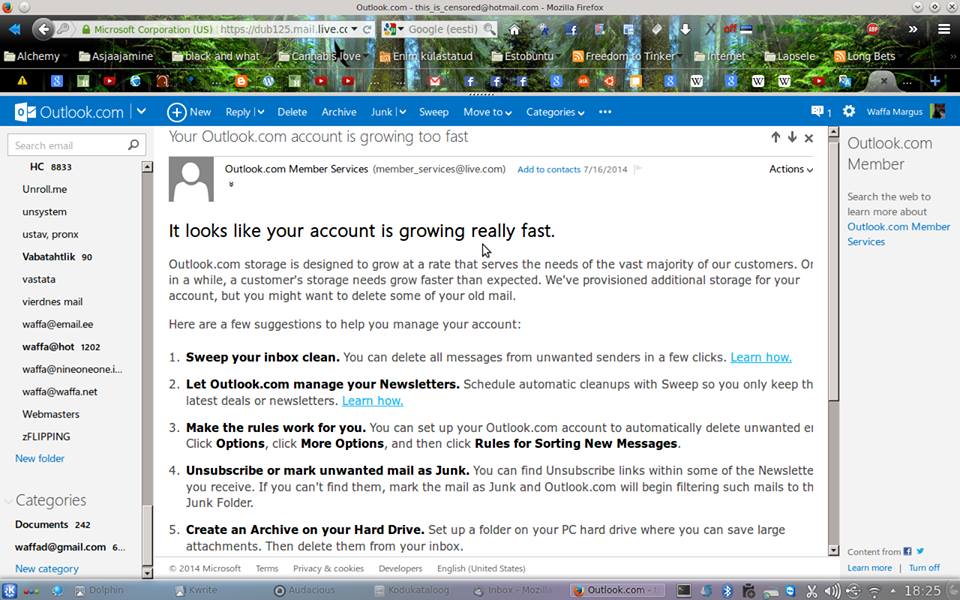
Task: Open the search engine selector dropdown
Action: (393, 29)
